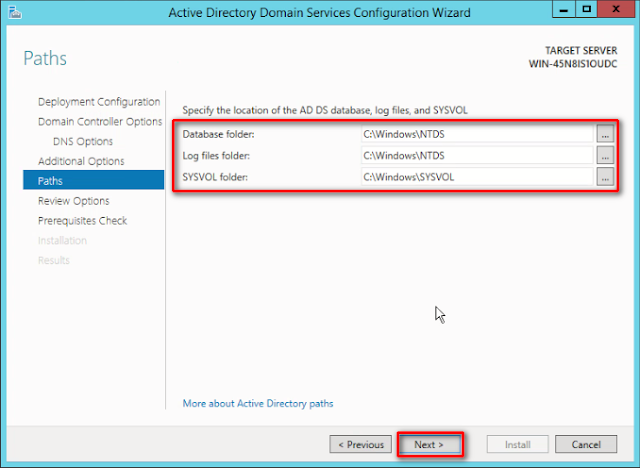Click the TARGET SERVER label
Image resolution: width=640 pixels, height=468 pixels.
[581, 51]
